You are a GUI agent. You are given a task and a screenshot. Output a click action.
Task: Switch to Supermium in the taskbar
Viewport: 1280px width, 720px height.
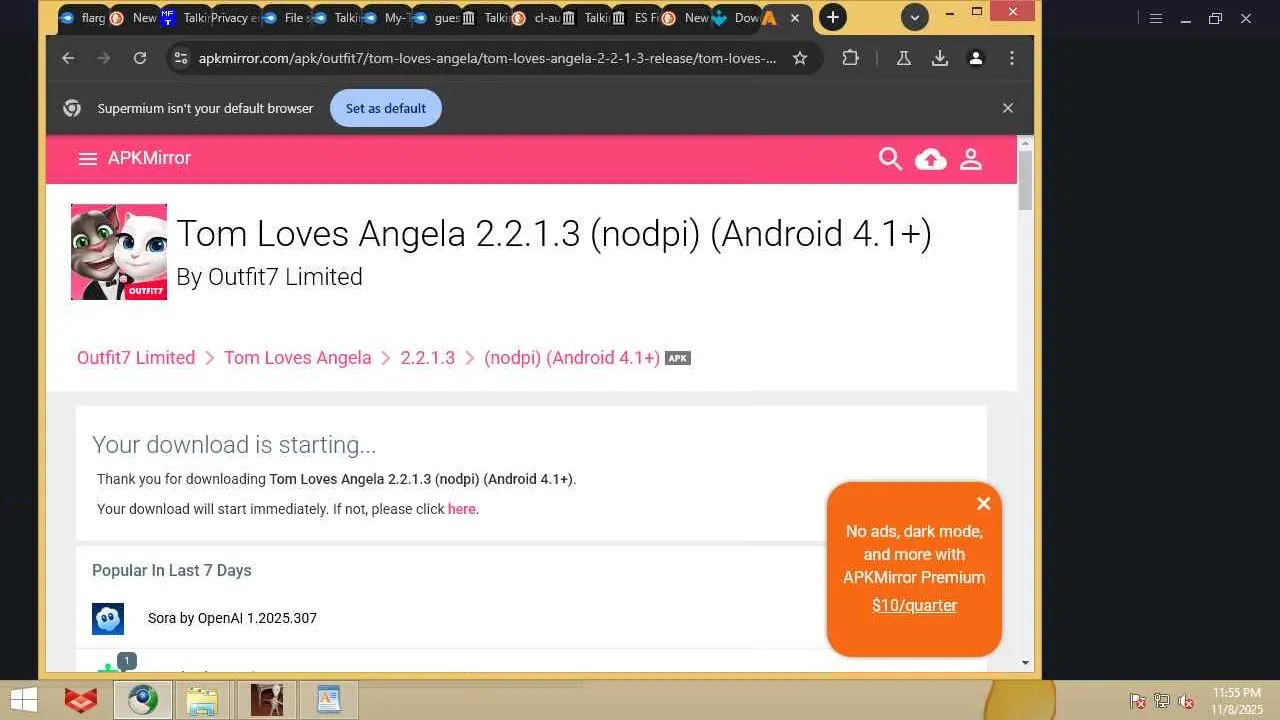[x=142, y=700]
